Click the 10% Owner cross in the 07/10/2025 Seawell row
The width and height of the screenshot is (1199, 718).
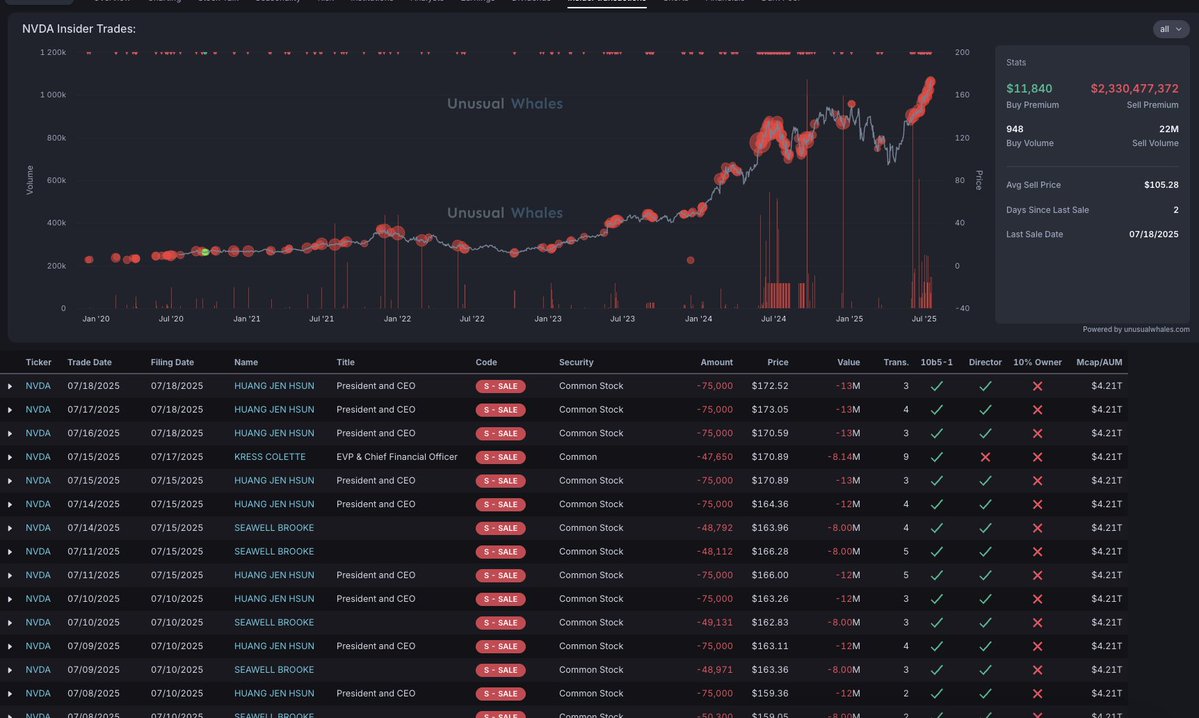(x=1038, y=623)
